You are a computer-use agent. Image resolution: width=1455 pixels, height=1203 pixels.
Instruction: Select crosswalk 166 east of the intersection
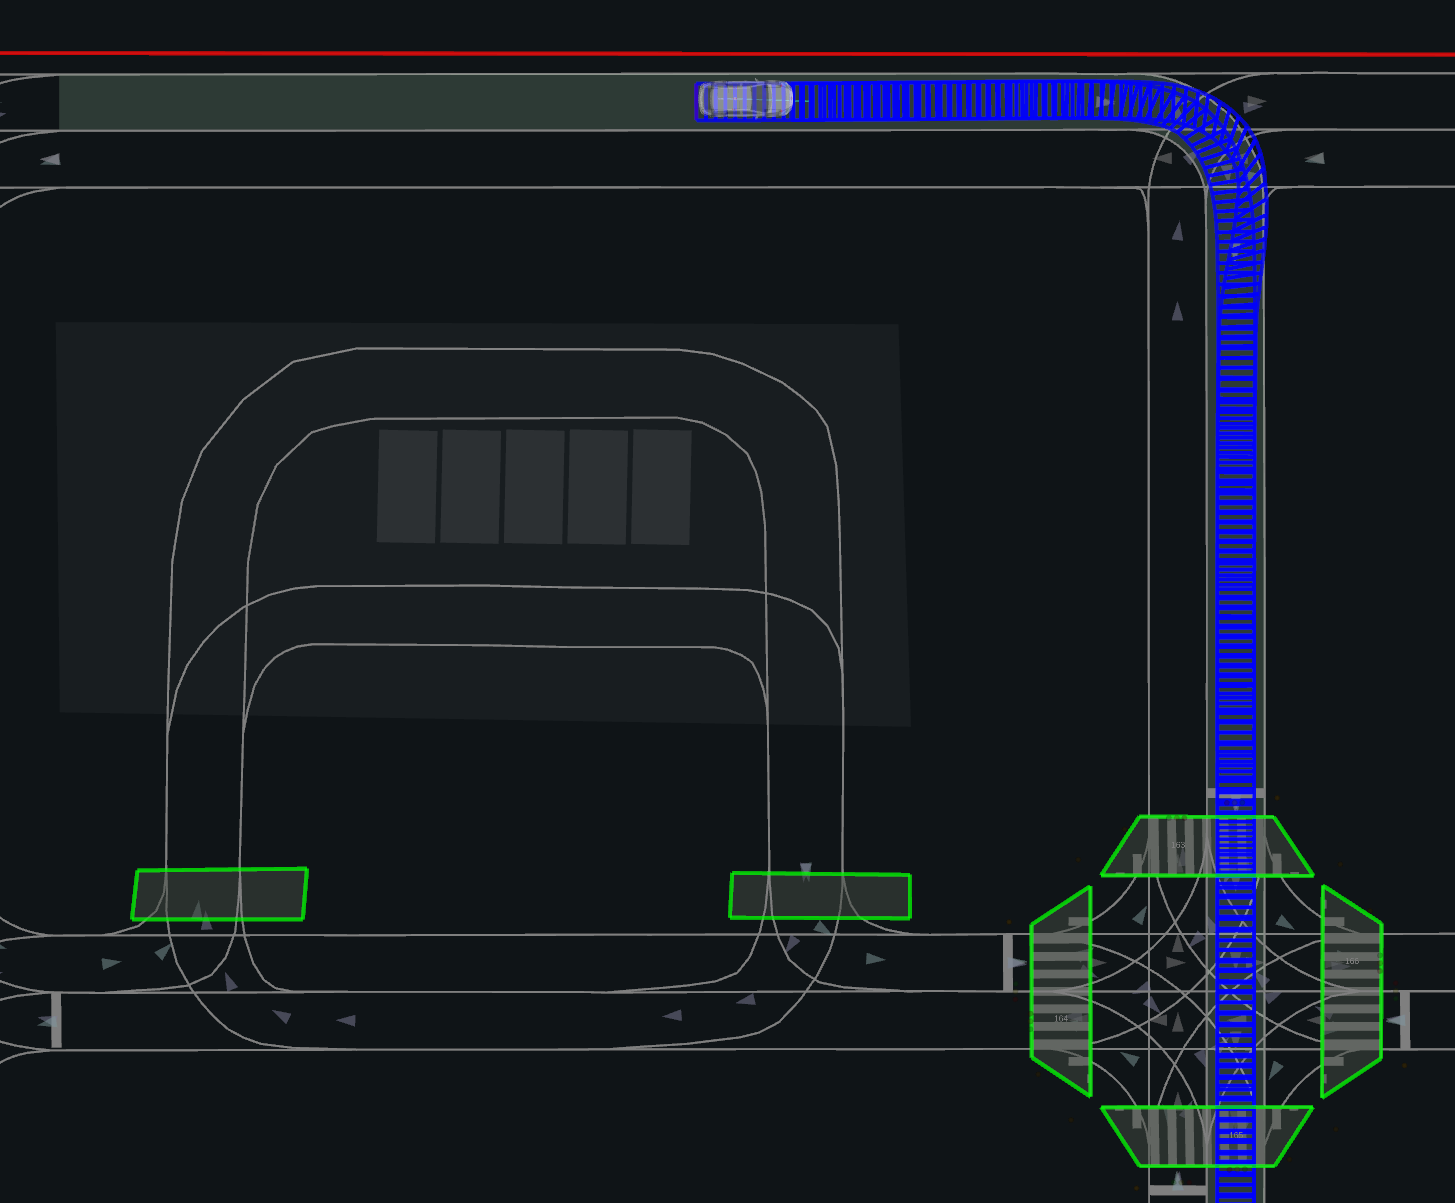[x=1352, y=992]
